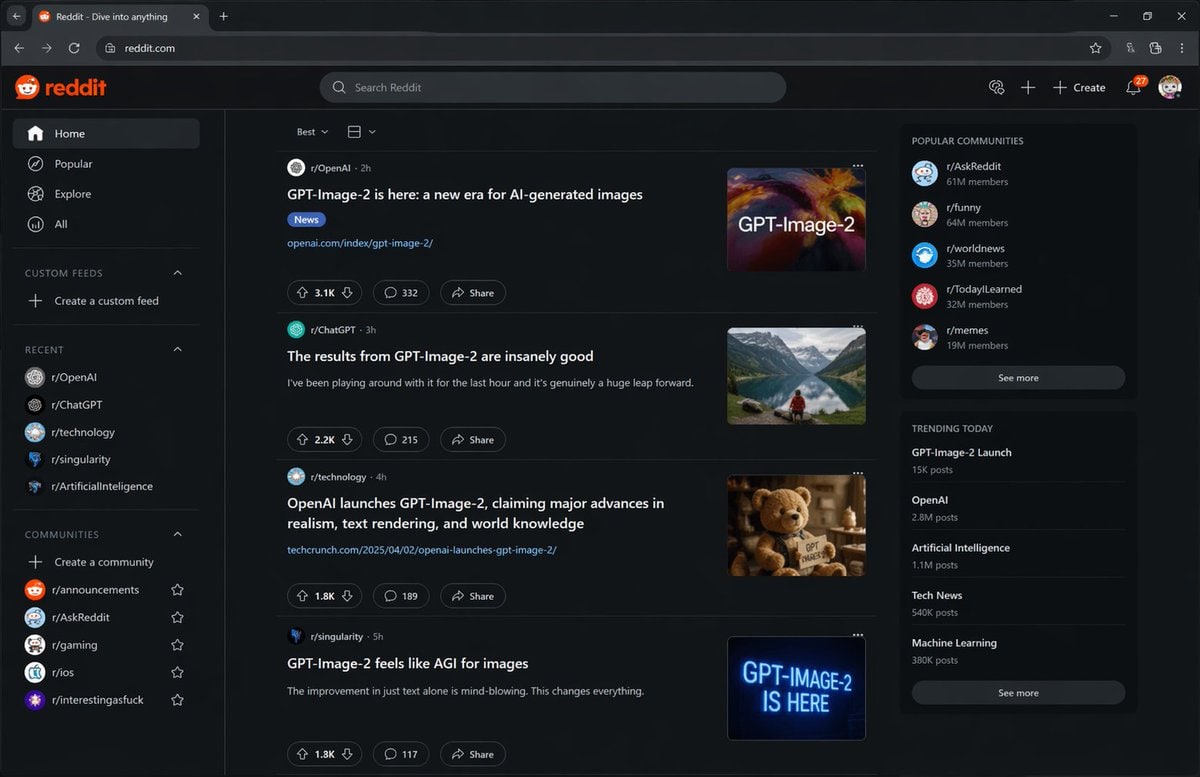Collapse the Custom Feeds section
This screenshot has height=777, width=1200.
(x=178, y=273)
